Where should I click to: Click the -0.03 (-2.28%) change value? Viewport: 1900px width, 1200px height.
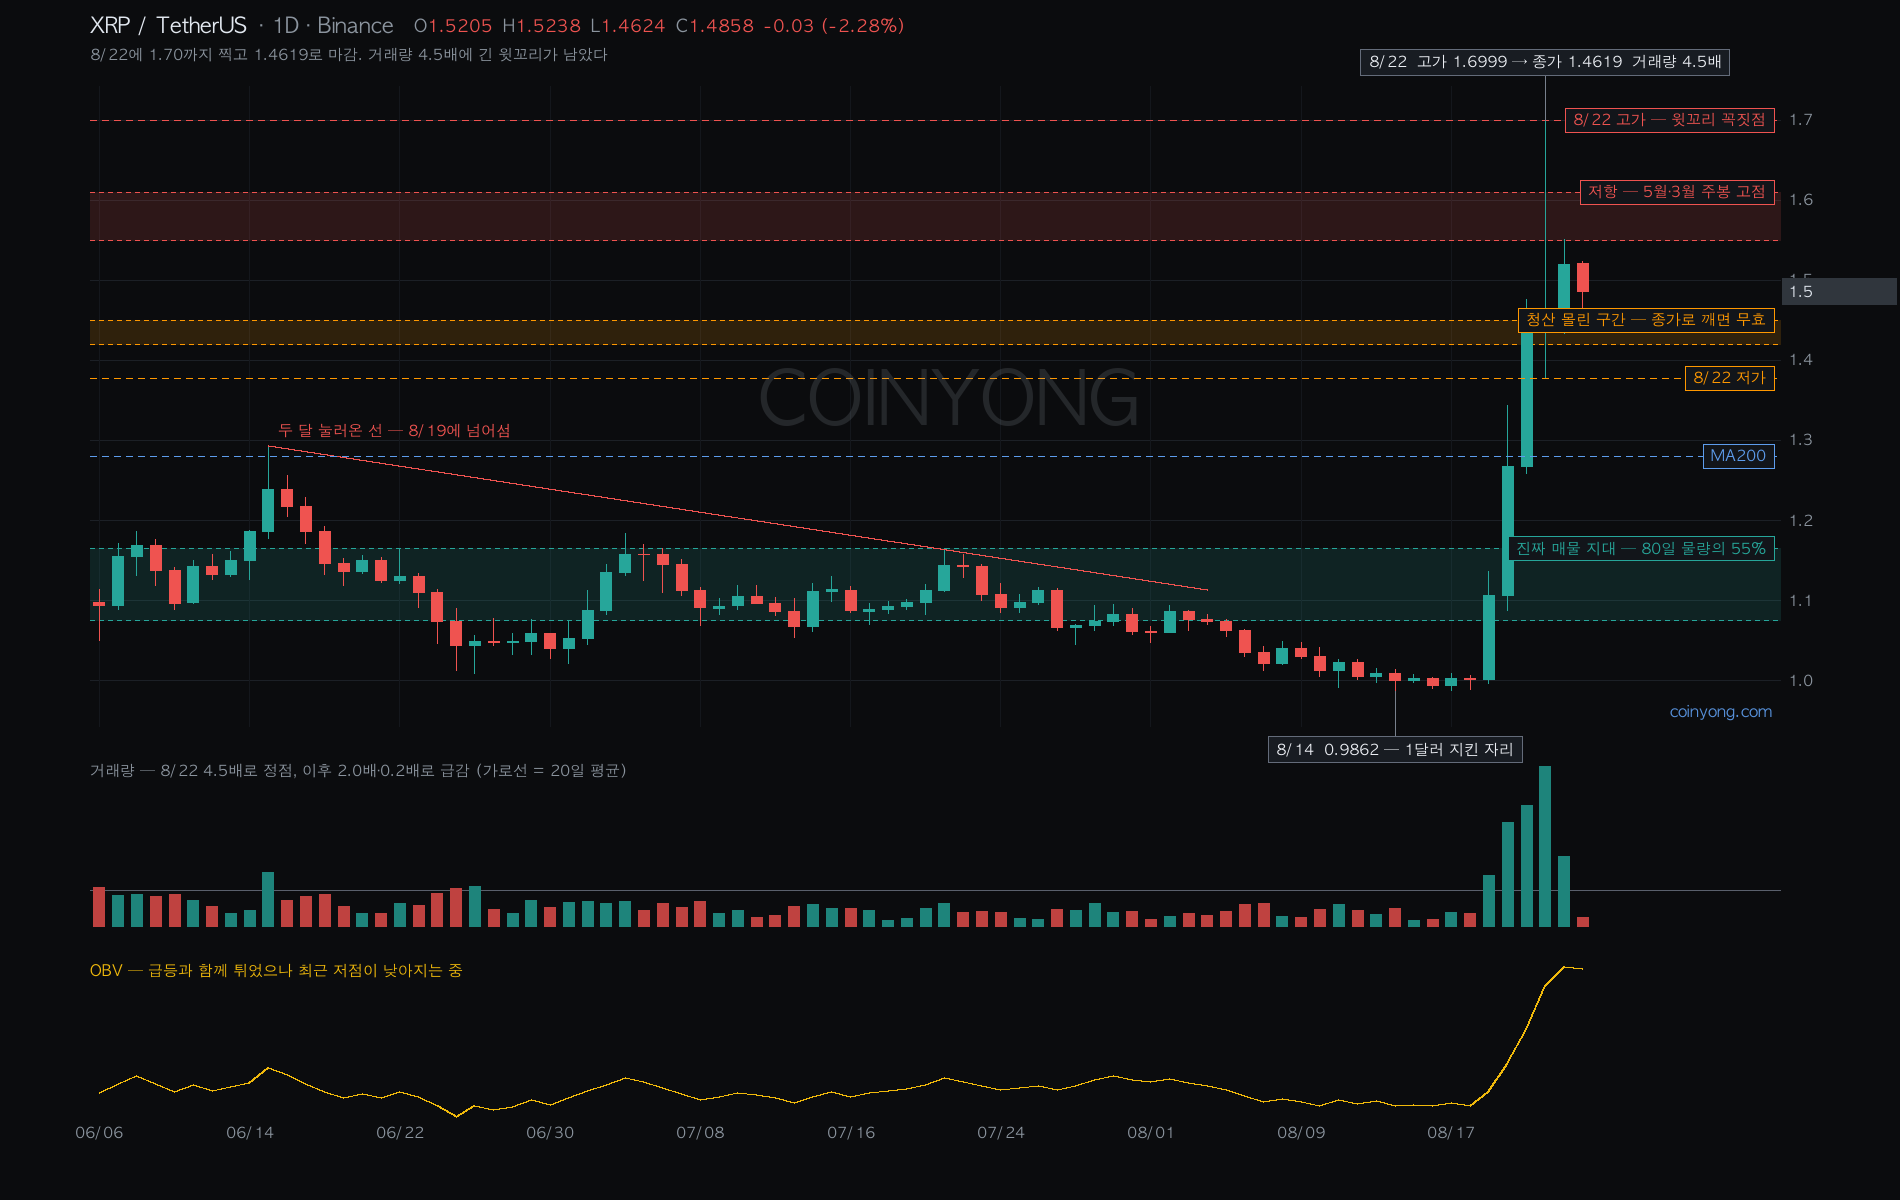pyautogui.click(x=834, y=25)
